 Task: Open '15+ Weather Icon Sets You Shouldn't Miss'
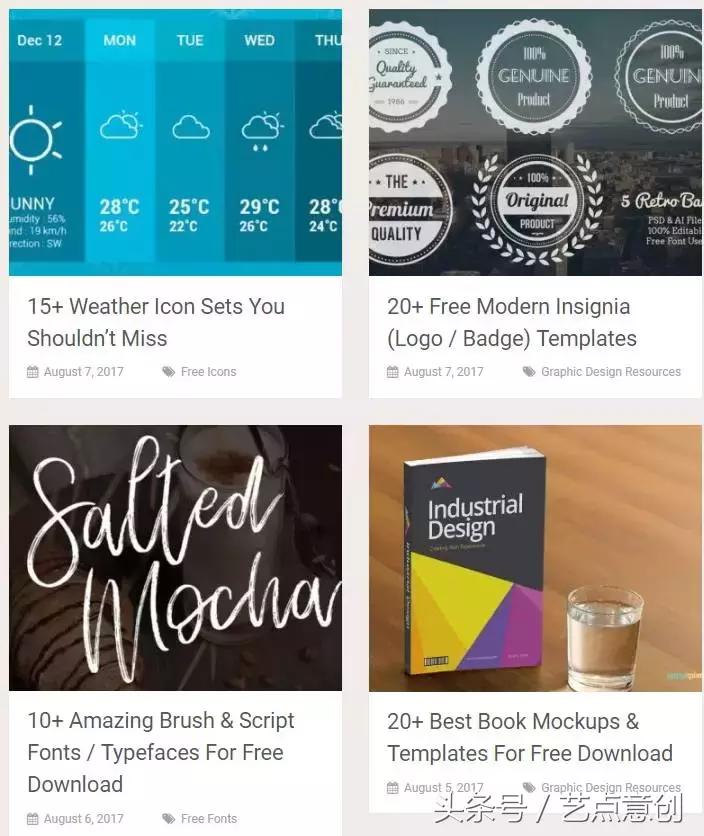[x=156, y=322]
